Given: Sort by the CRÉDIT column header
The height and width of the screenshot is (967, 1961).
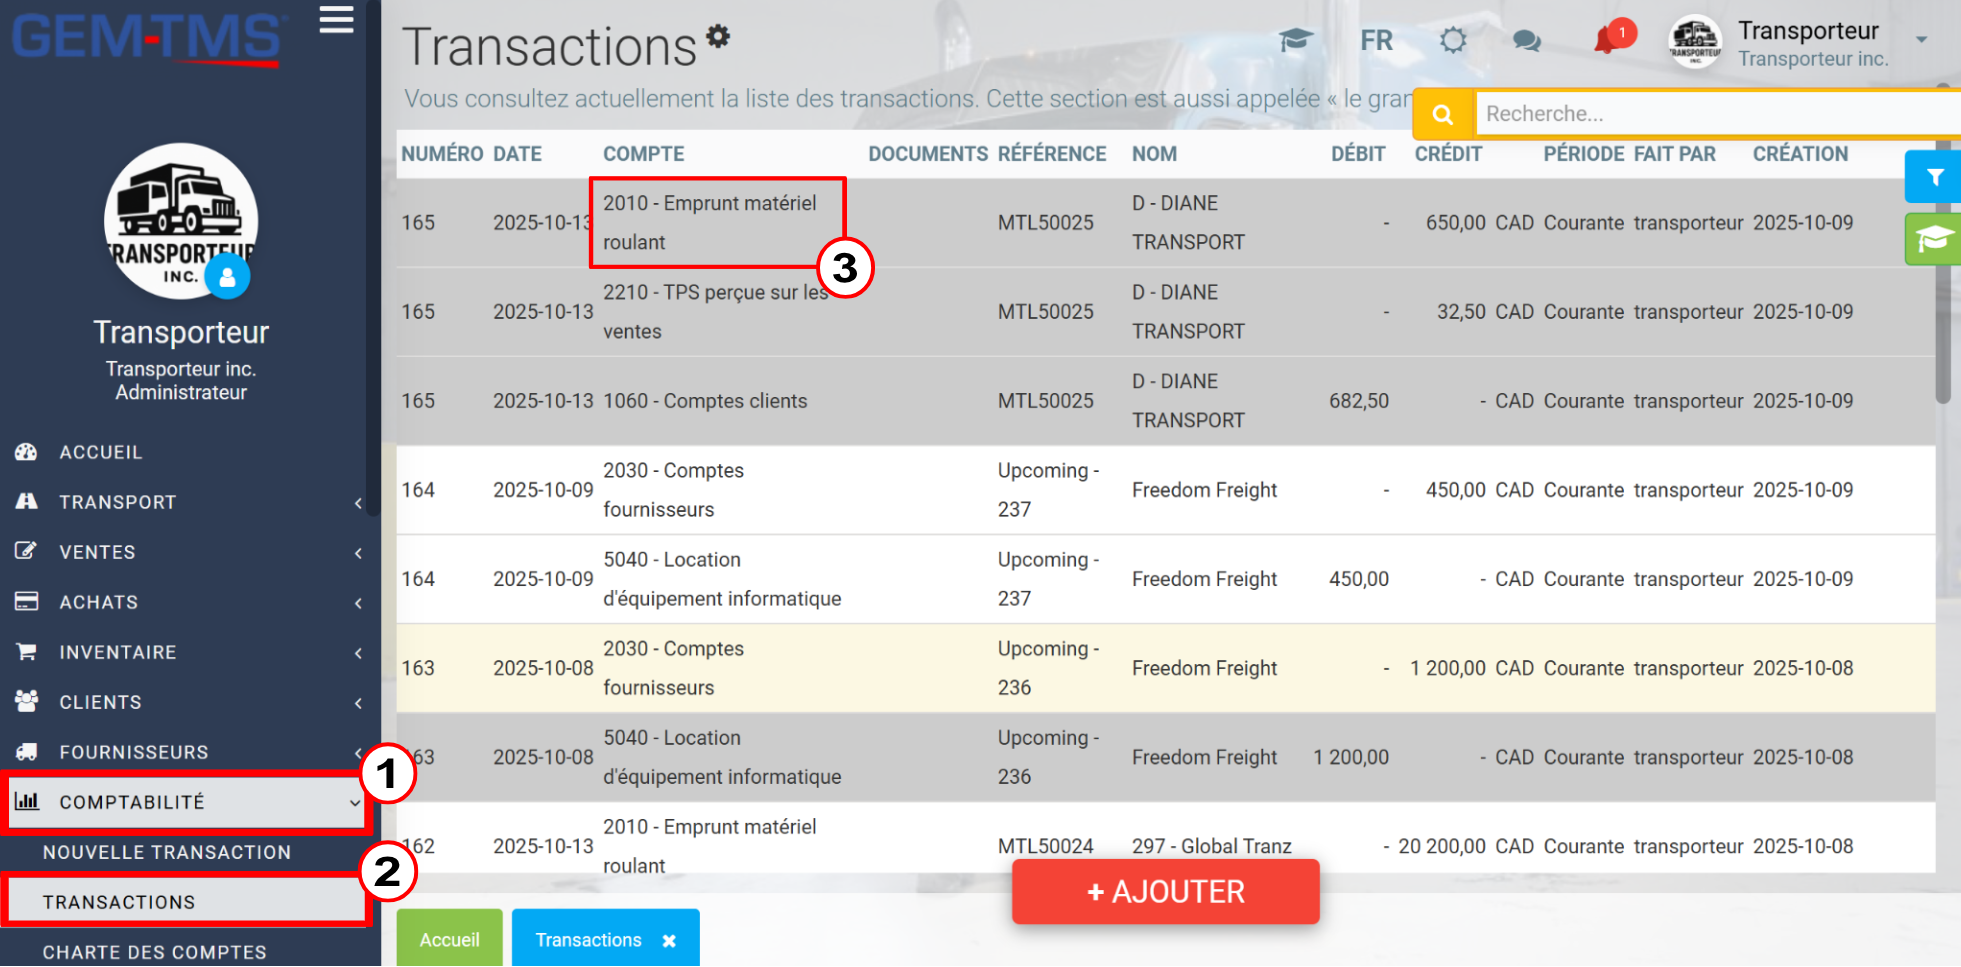Looking at the screenshot, I should (x=1448, y=154).
